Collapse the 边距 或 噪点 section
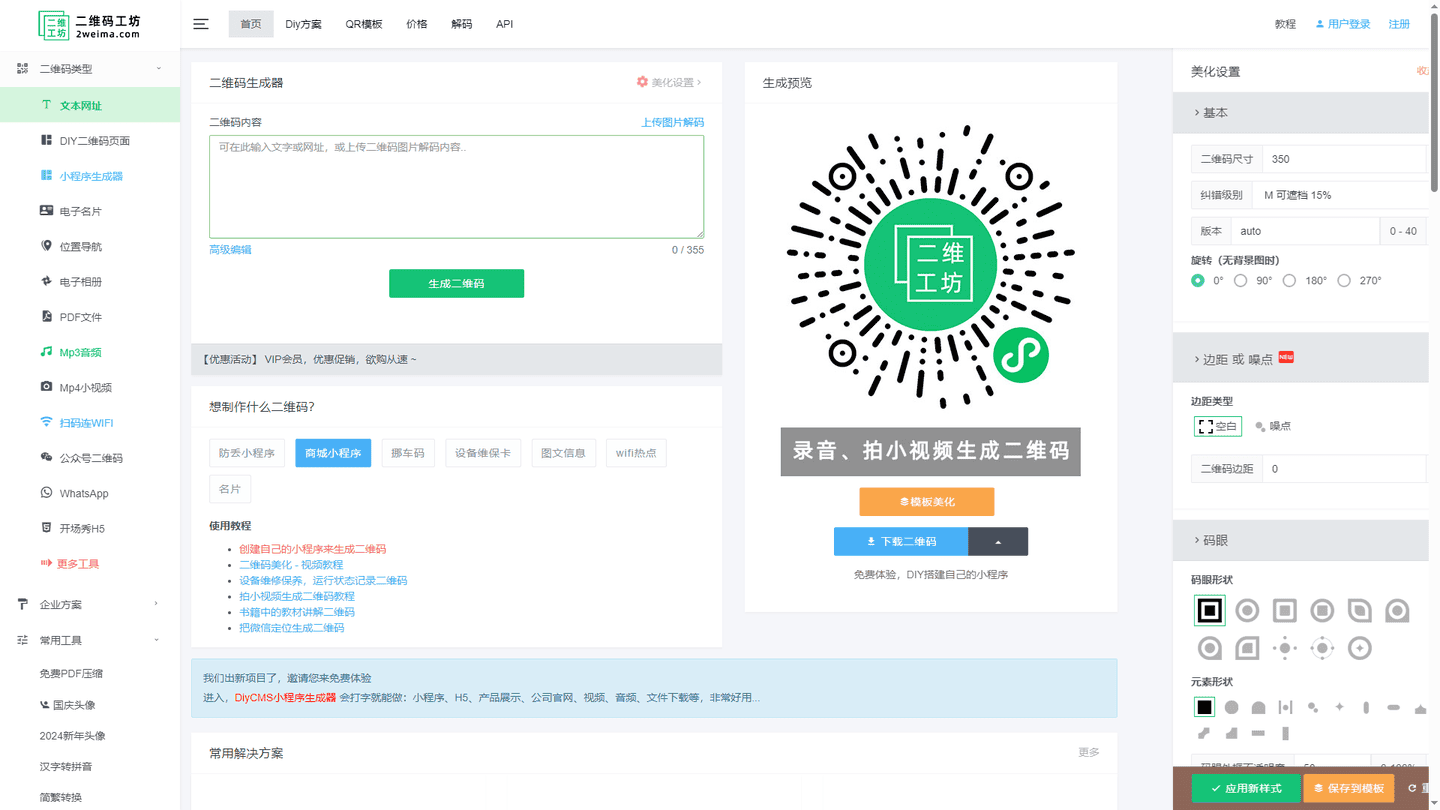 pos(1300,359)
